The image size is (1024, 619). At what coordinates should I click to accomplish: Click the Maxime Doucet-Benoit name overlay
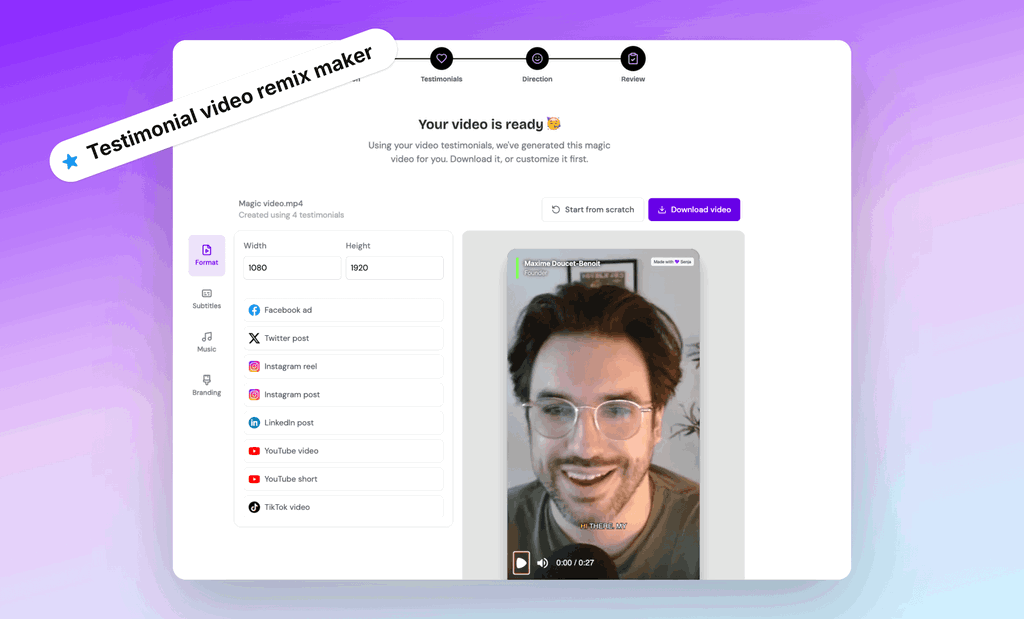[x=562, y=263]
